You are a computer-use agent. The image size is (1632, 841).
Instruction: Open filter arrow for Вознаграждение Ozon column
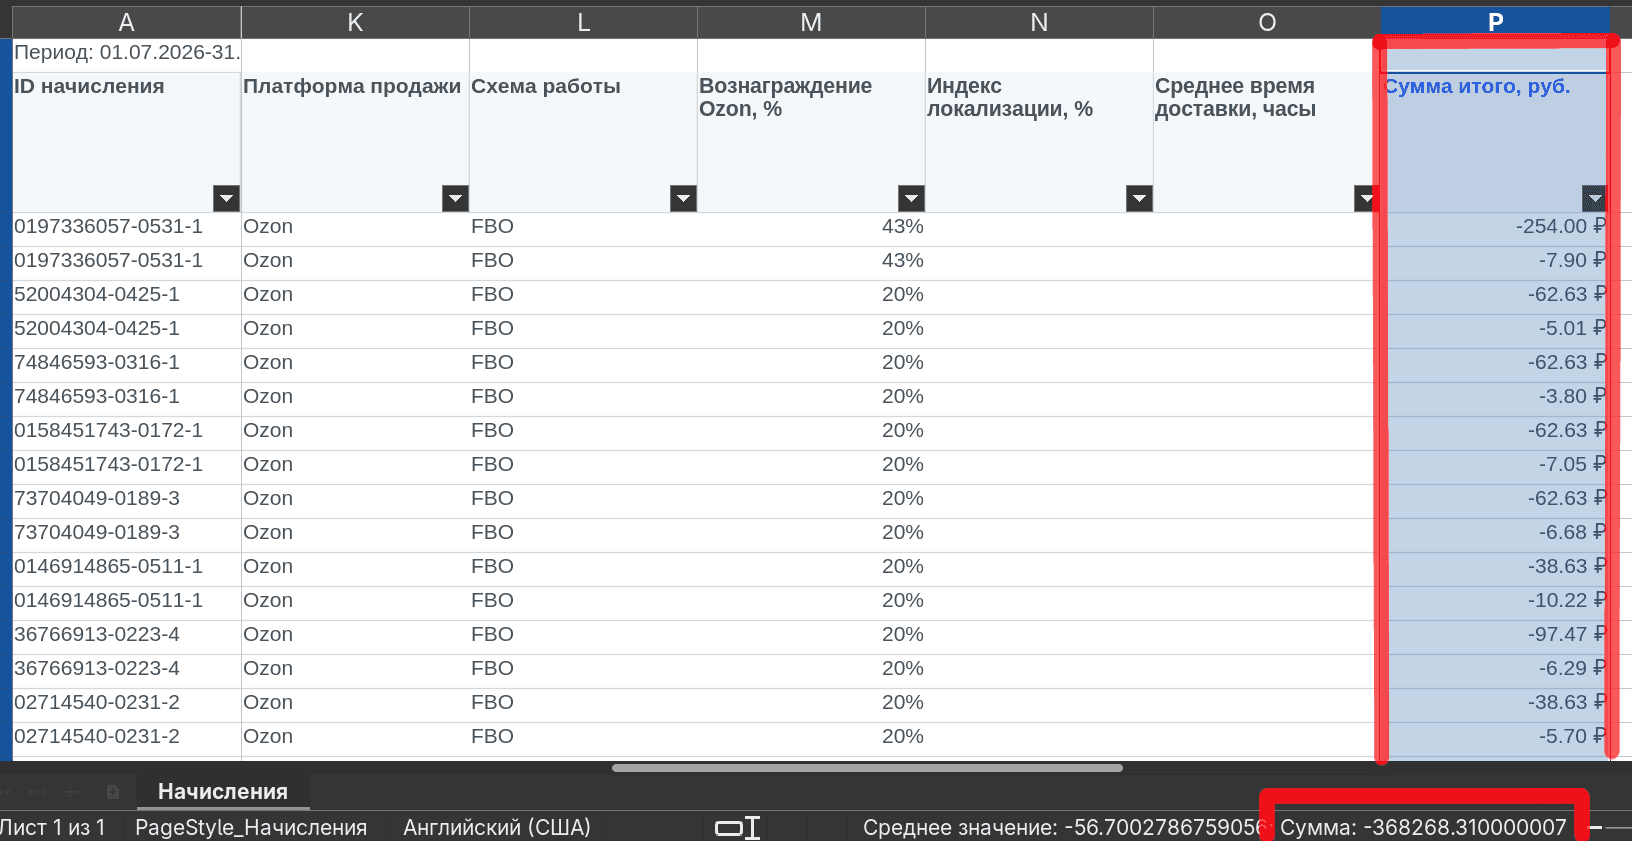pos(911,198)
